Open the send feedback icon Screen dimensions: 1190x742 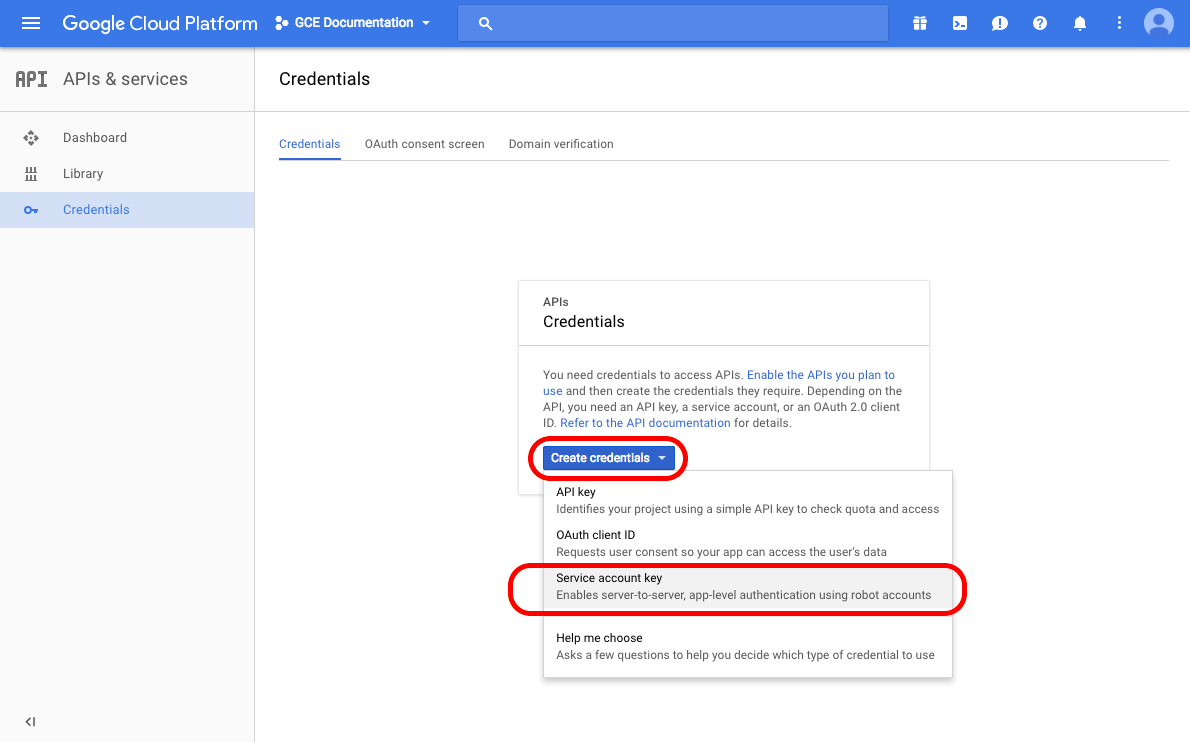click(x=1000, y=24)
